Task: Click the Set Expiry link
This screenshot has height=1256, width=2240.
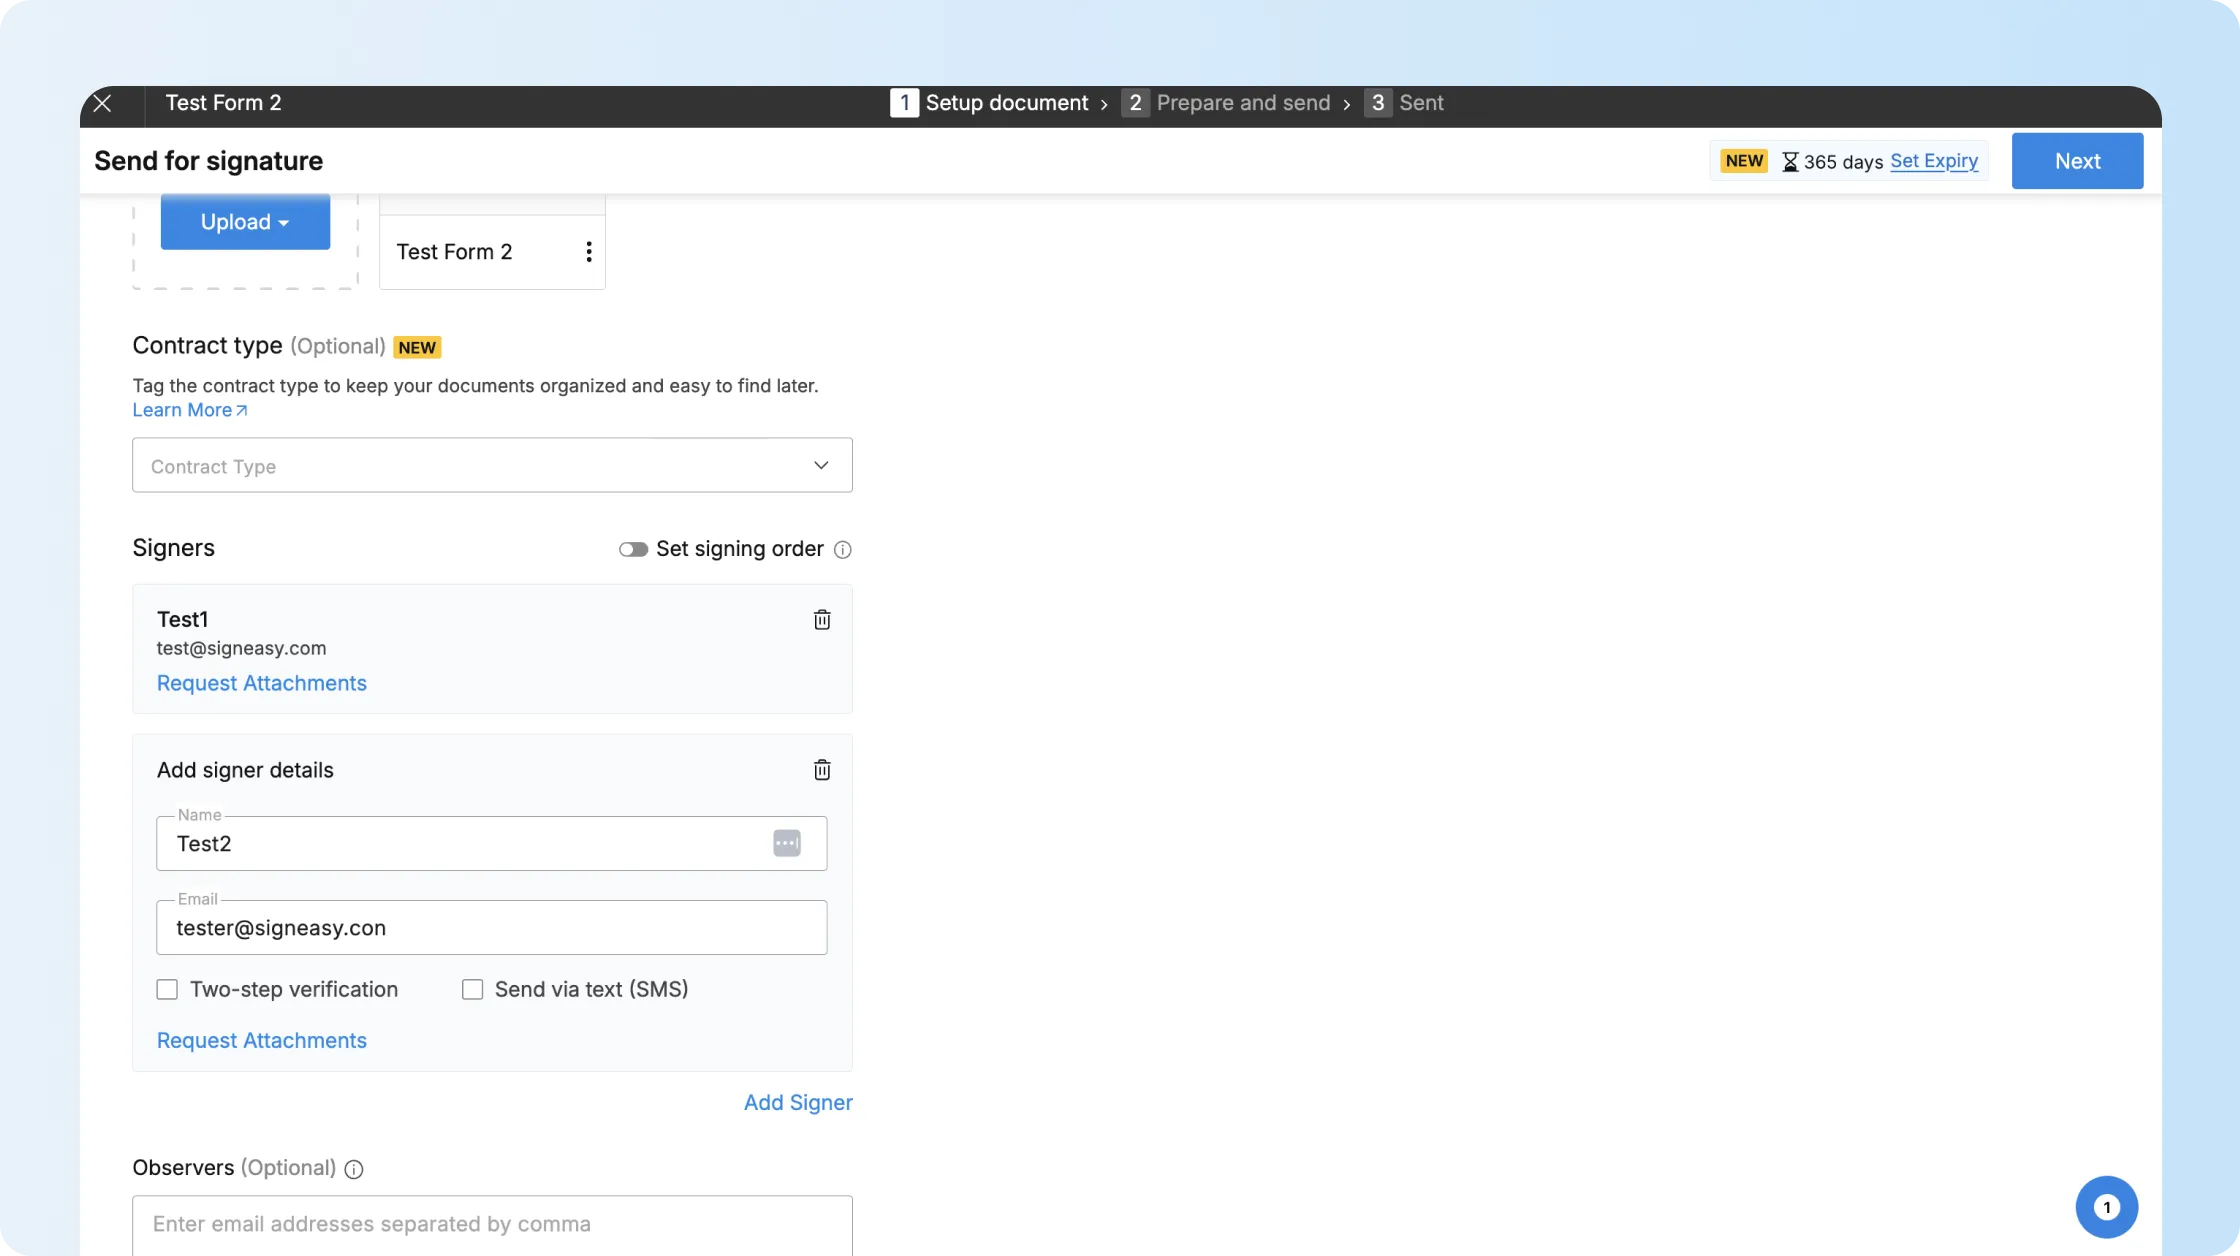Action: click(1934, 161)
